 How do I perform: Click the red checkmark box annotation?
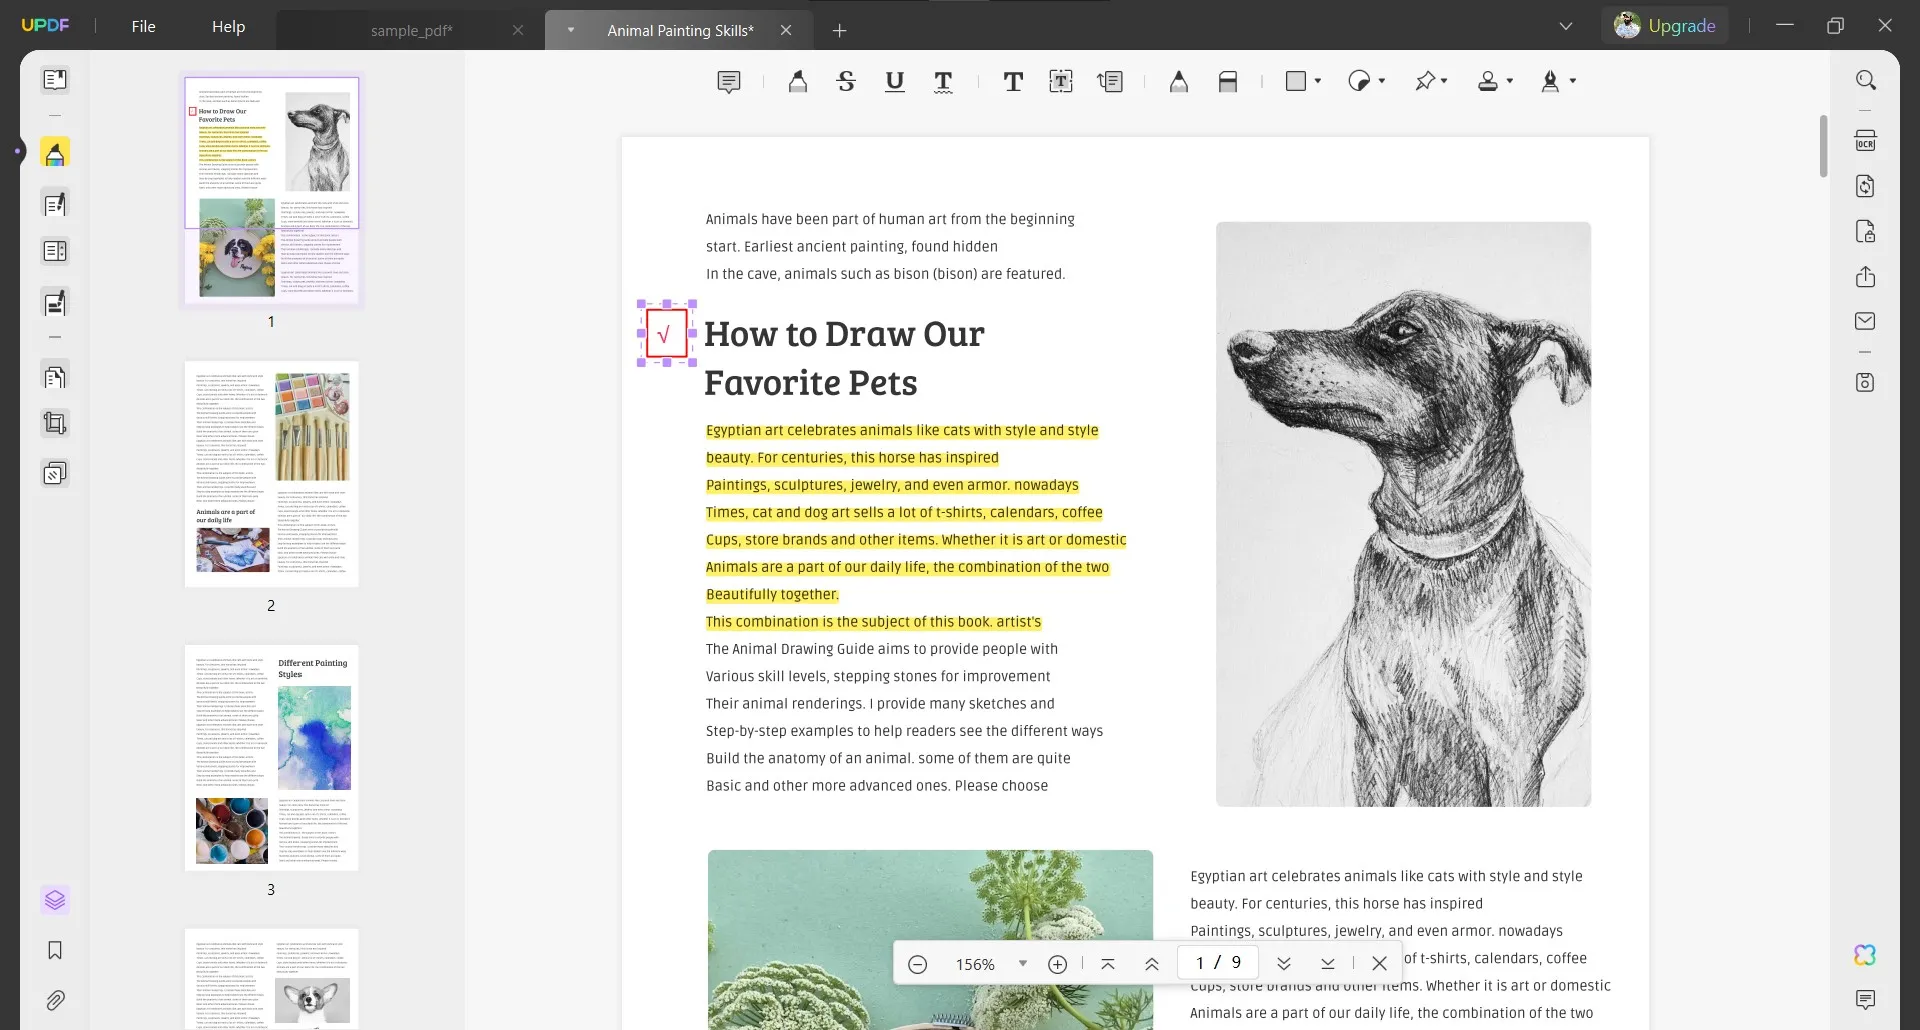[666, 334]
